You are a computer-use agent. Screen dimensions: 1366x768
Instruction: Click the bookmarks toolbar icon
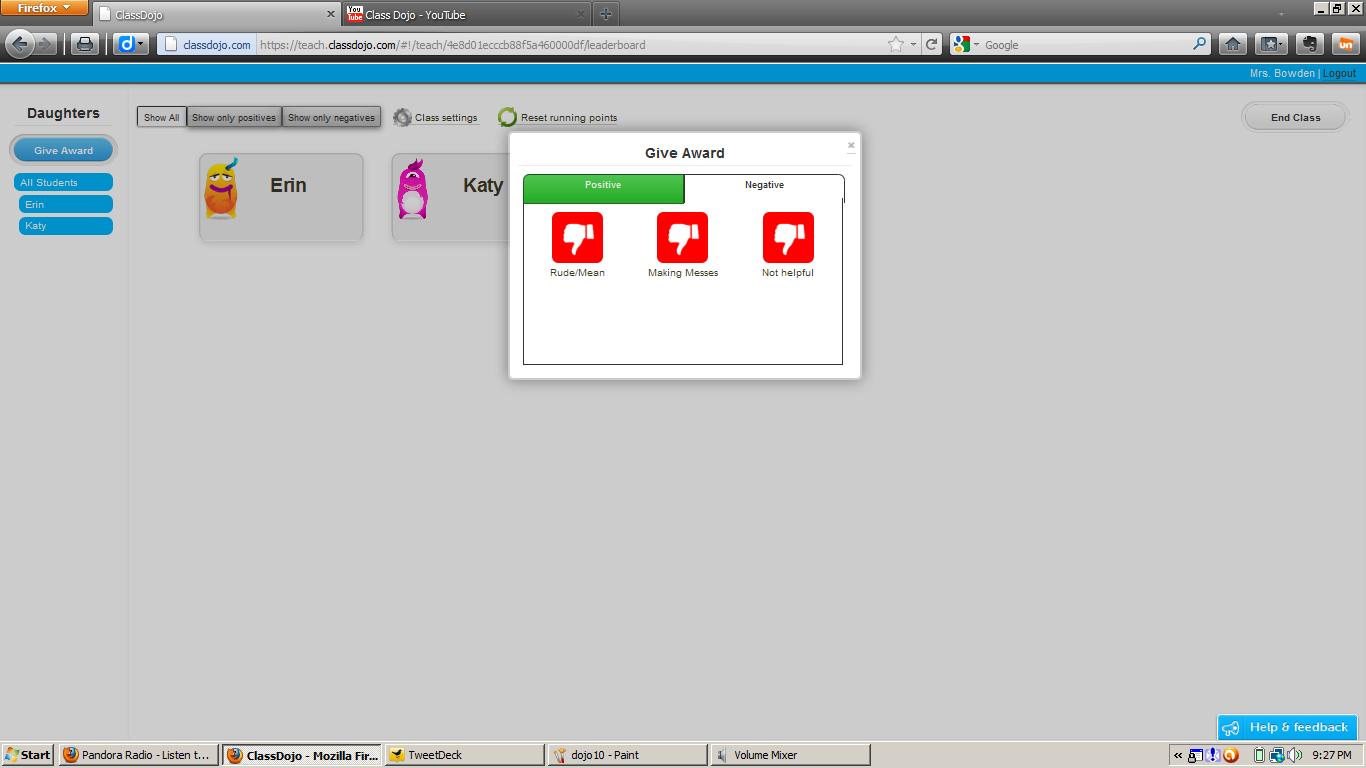pyautogui.click(x=1271, y=44)
